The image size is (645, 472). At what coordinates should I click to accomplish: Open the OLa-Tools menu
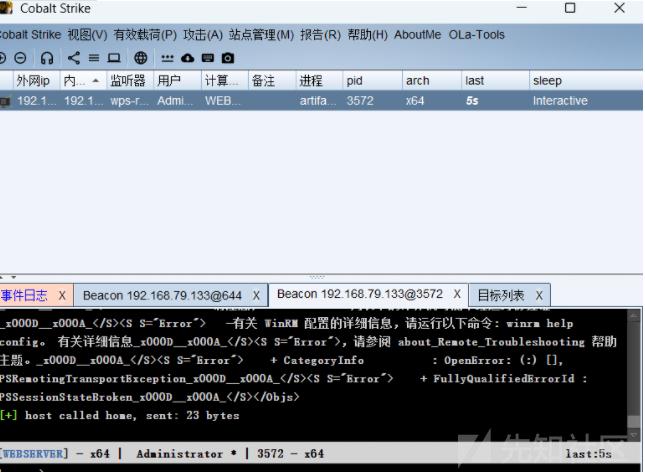[477, 35]
